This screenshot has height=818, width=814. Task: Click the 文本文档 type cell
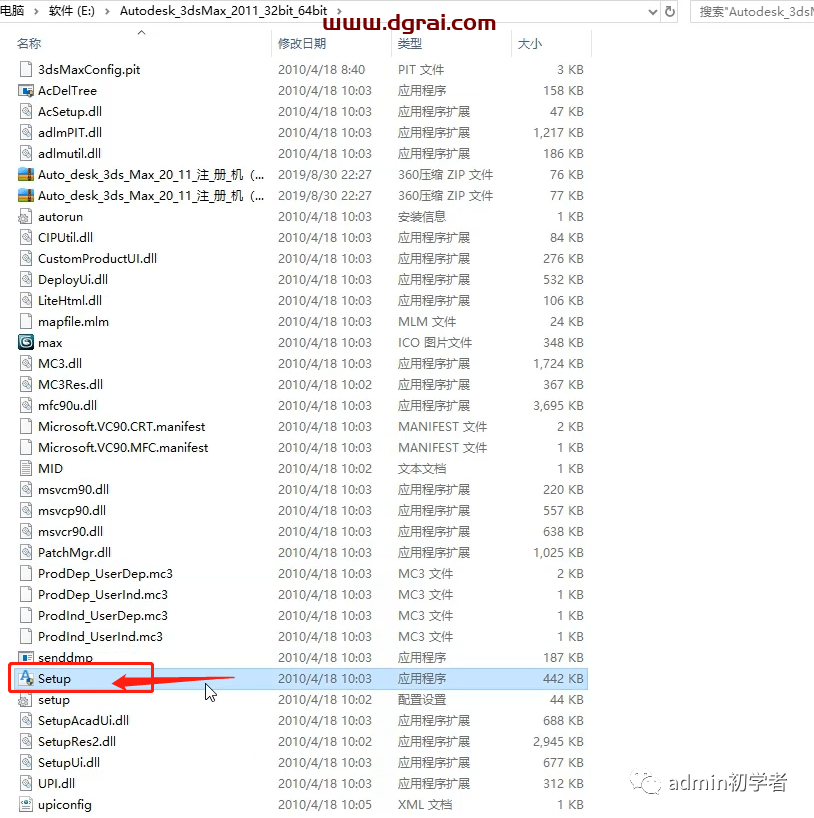[x=422, y=468]
